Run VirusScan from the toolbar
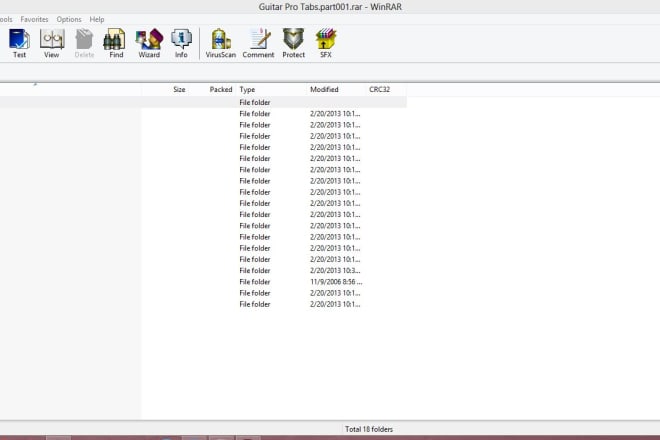This screenshot has height=440, width=660. click(x=221, y=43)
